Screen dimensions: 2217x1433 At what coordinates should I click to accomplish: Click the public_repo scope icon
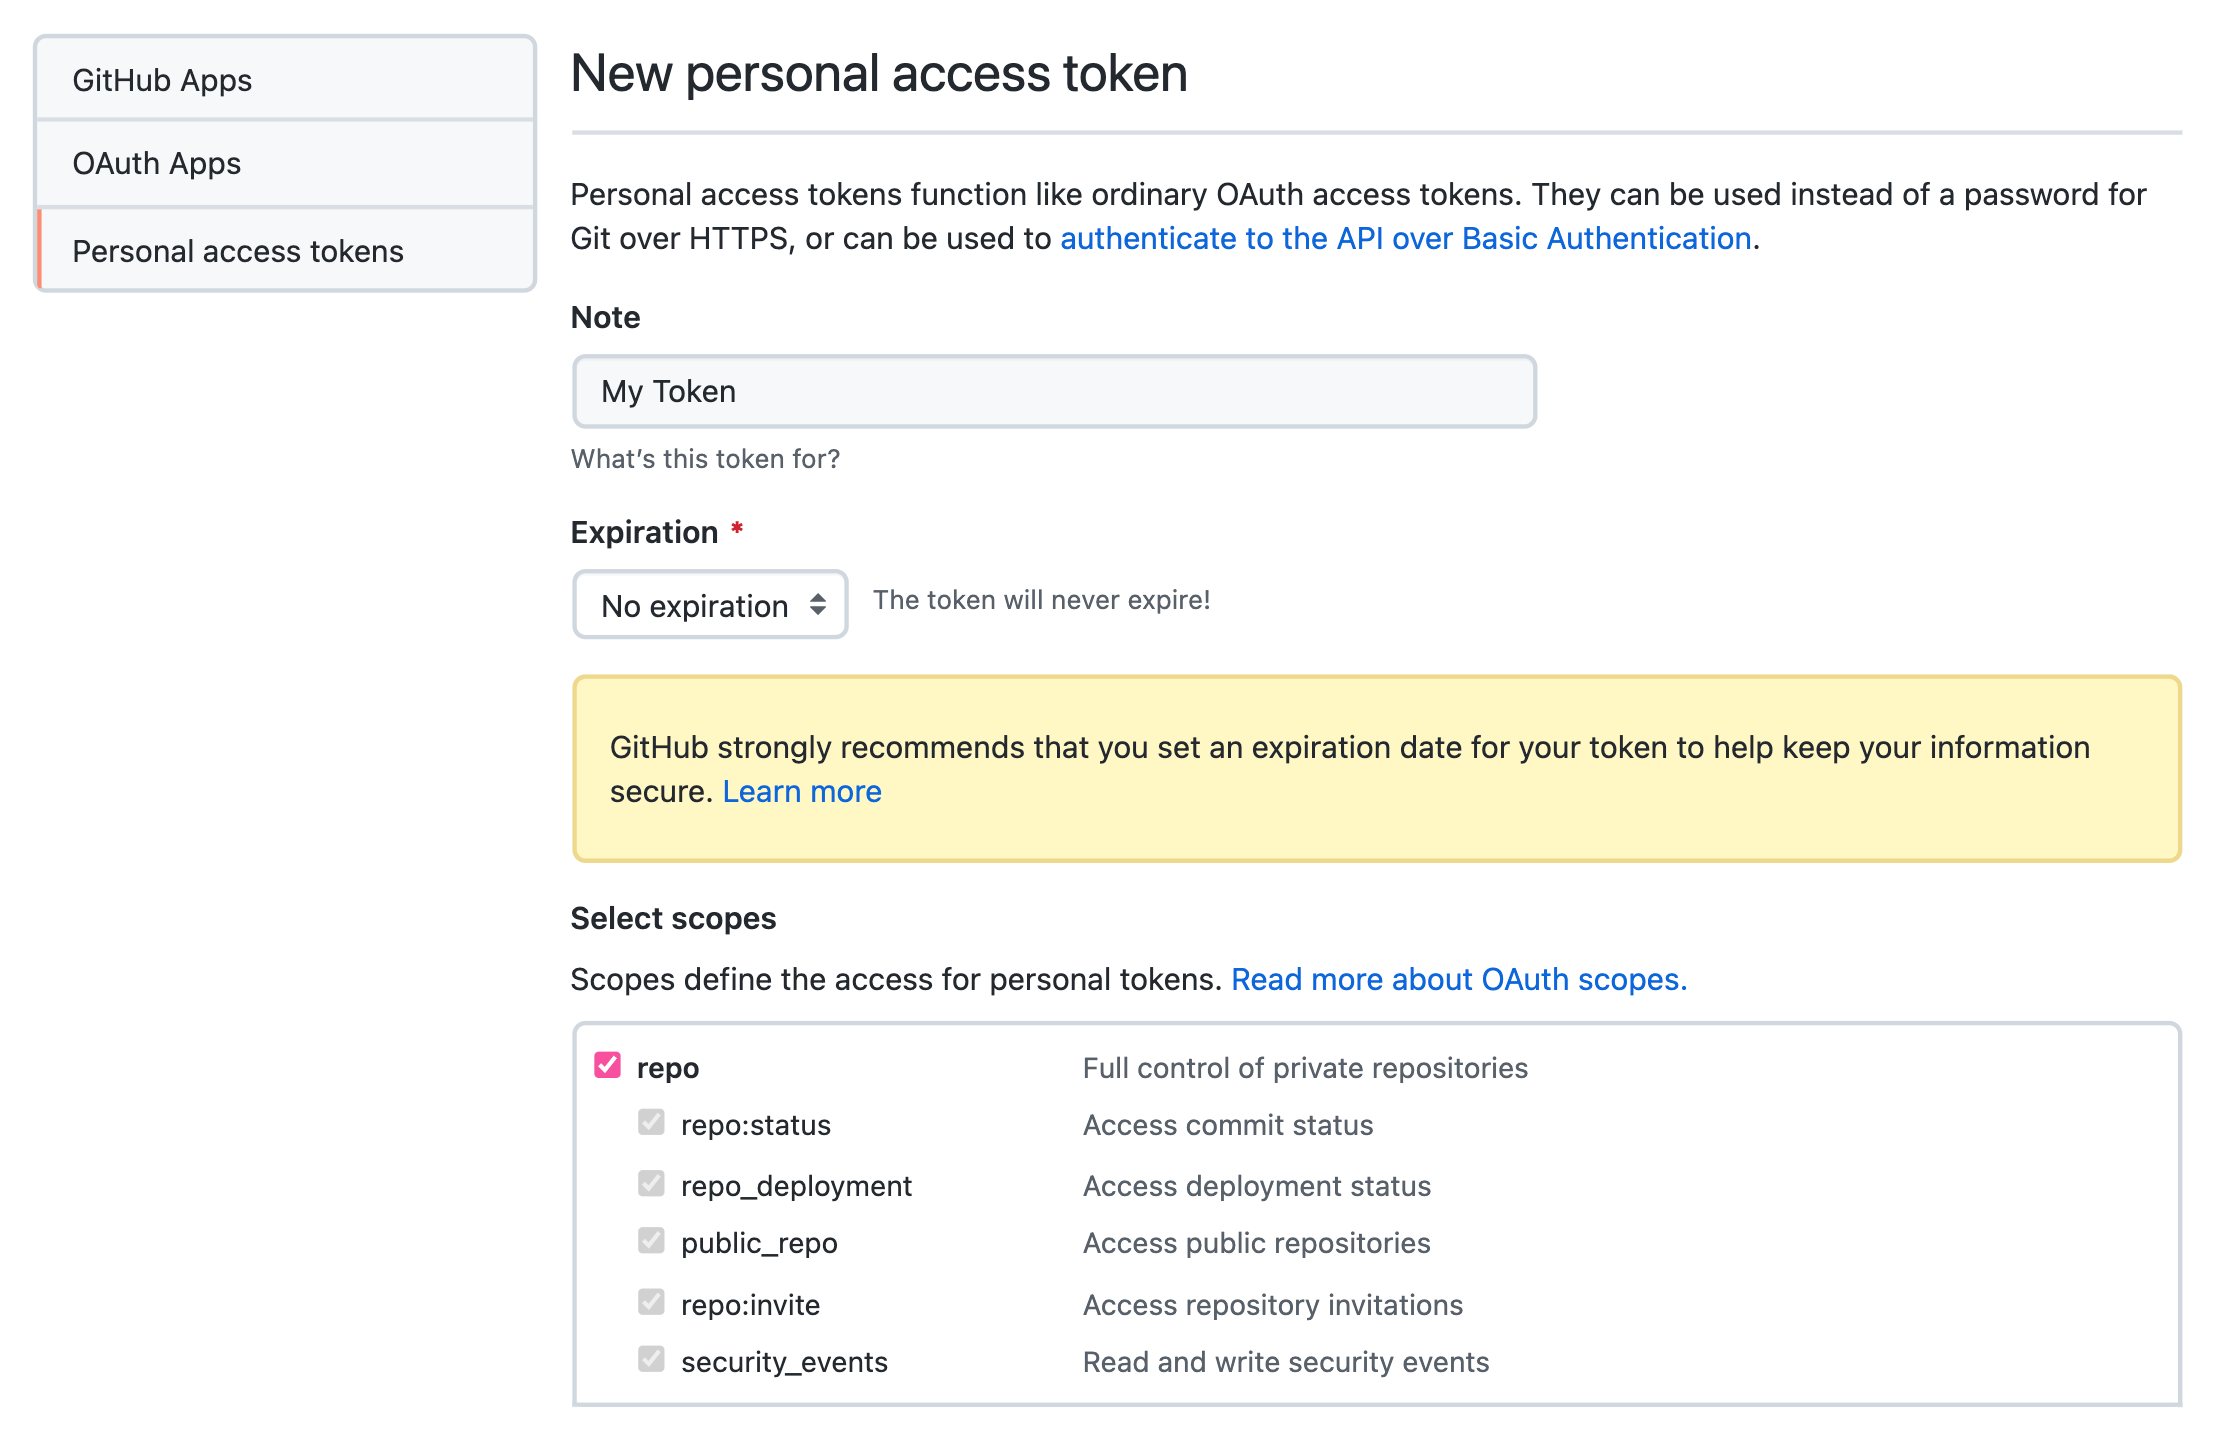(646, 1242)
